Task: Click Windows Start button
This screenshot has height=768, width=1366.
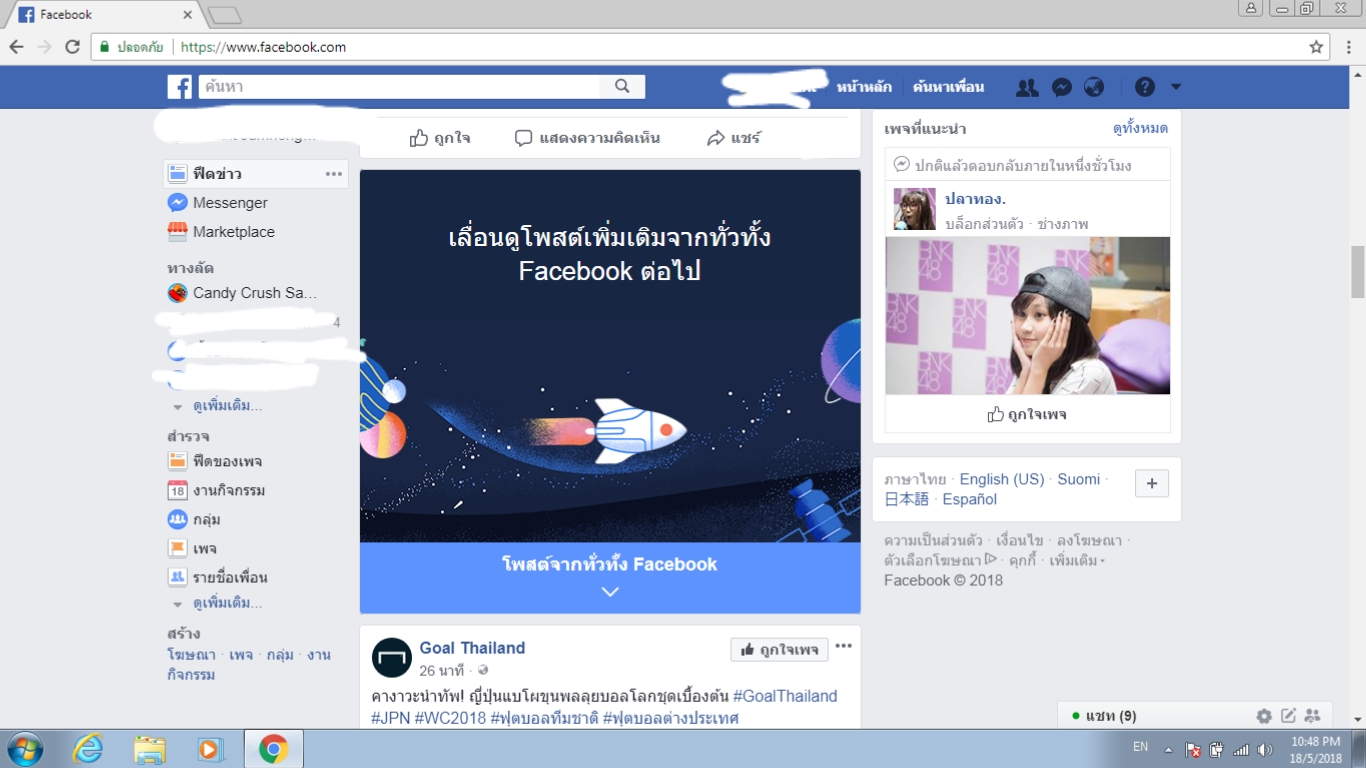Action: (x=25, y=749)
